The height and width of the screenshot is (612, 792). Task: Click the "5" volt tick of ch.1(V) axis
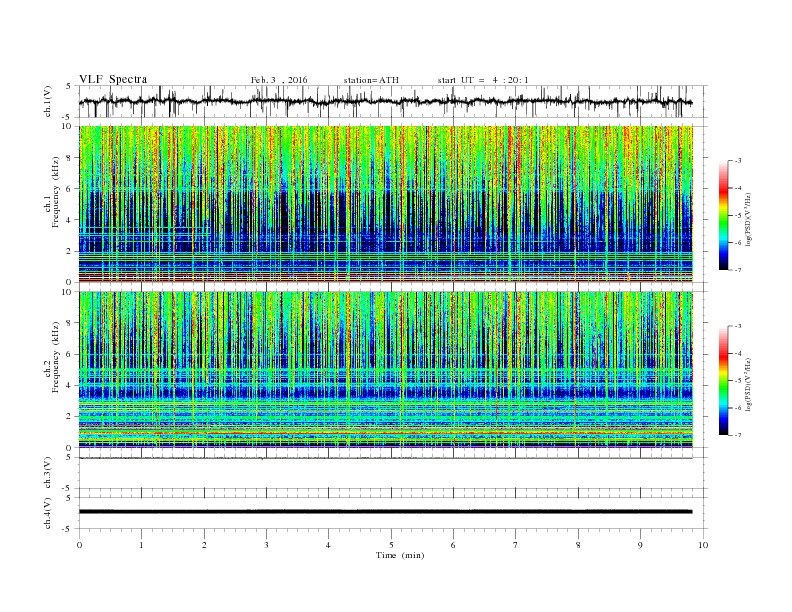tap(69, 86)
